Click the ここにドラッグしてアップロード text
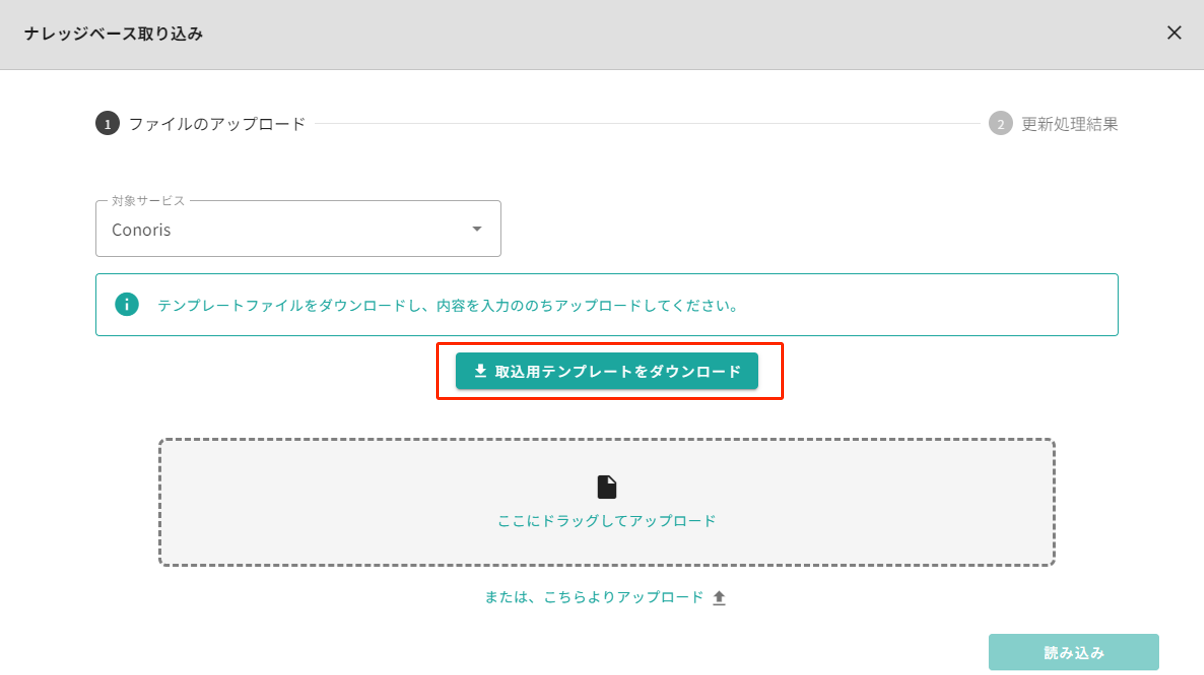This screenshot has width=1204, height=675. (607, 522)
